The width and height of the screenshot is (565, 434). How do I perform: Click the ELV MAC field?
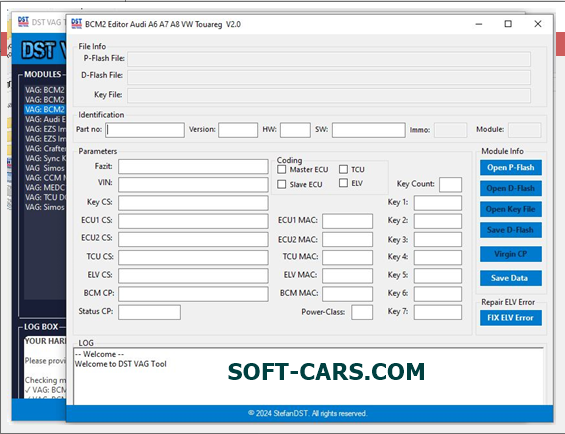pos(347,275)
